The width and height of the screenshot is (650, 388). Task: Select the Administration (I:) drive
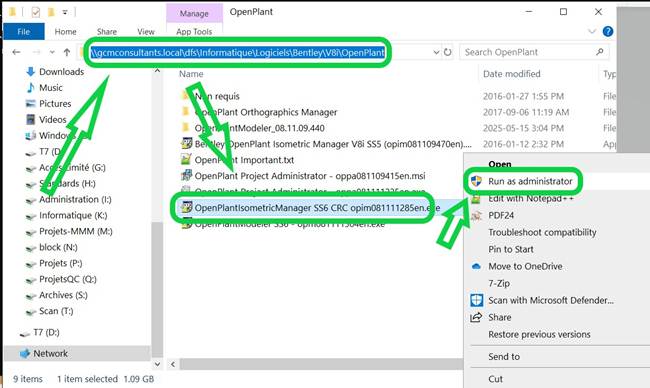[75, 199]
